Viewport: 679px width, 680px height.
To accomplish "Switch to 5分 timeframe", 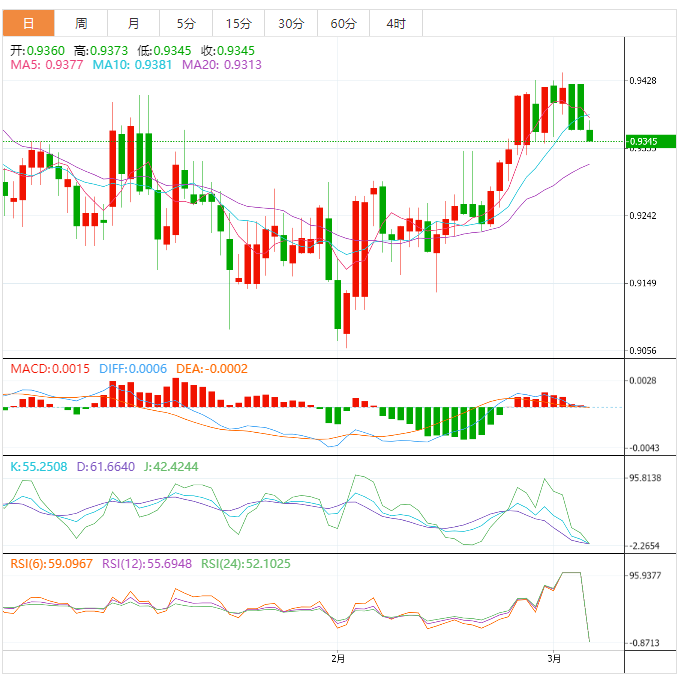I will pyautogui.click(x=186, y=23).
